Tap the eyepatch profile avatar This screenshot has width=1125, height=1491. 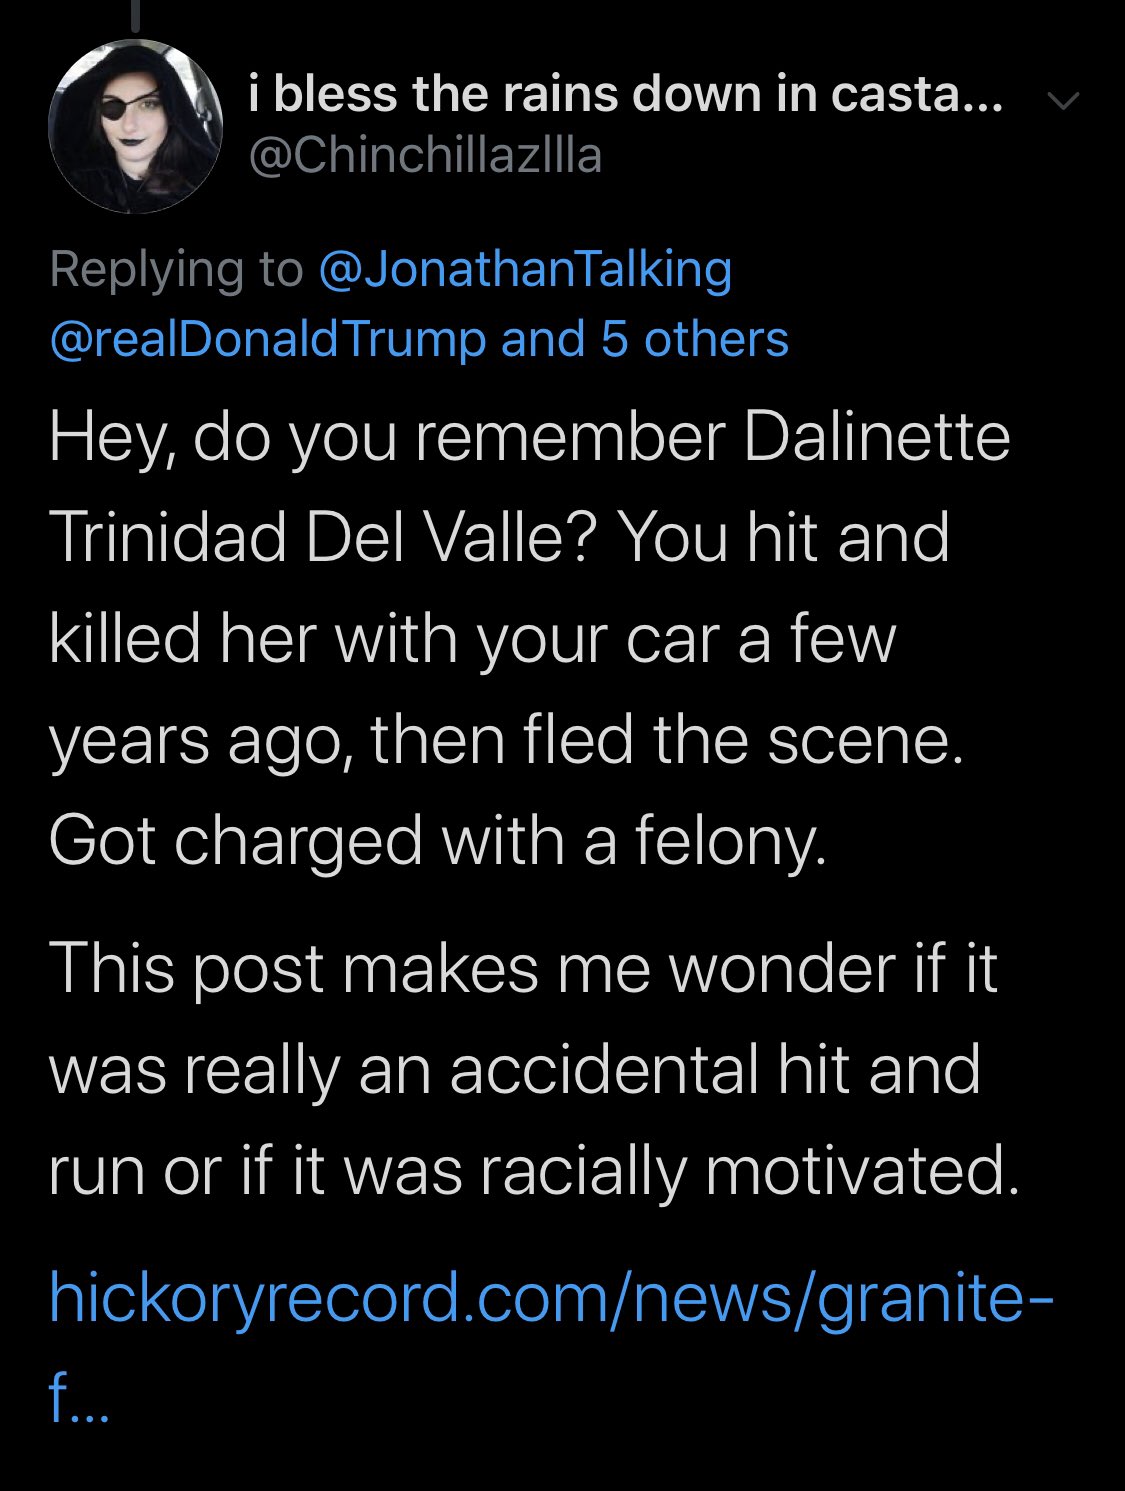point(135,126)
